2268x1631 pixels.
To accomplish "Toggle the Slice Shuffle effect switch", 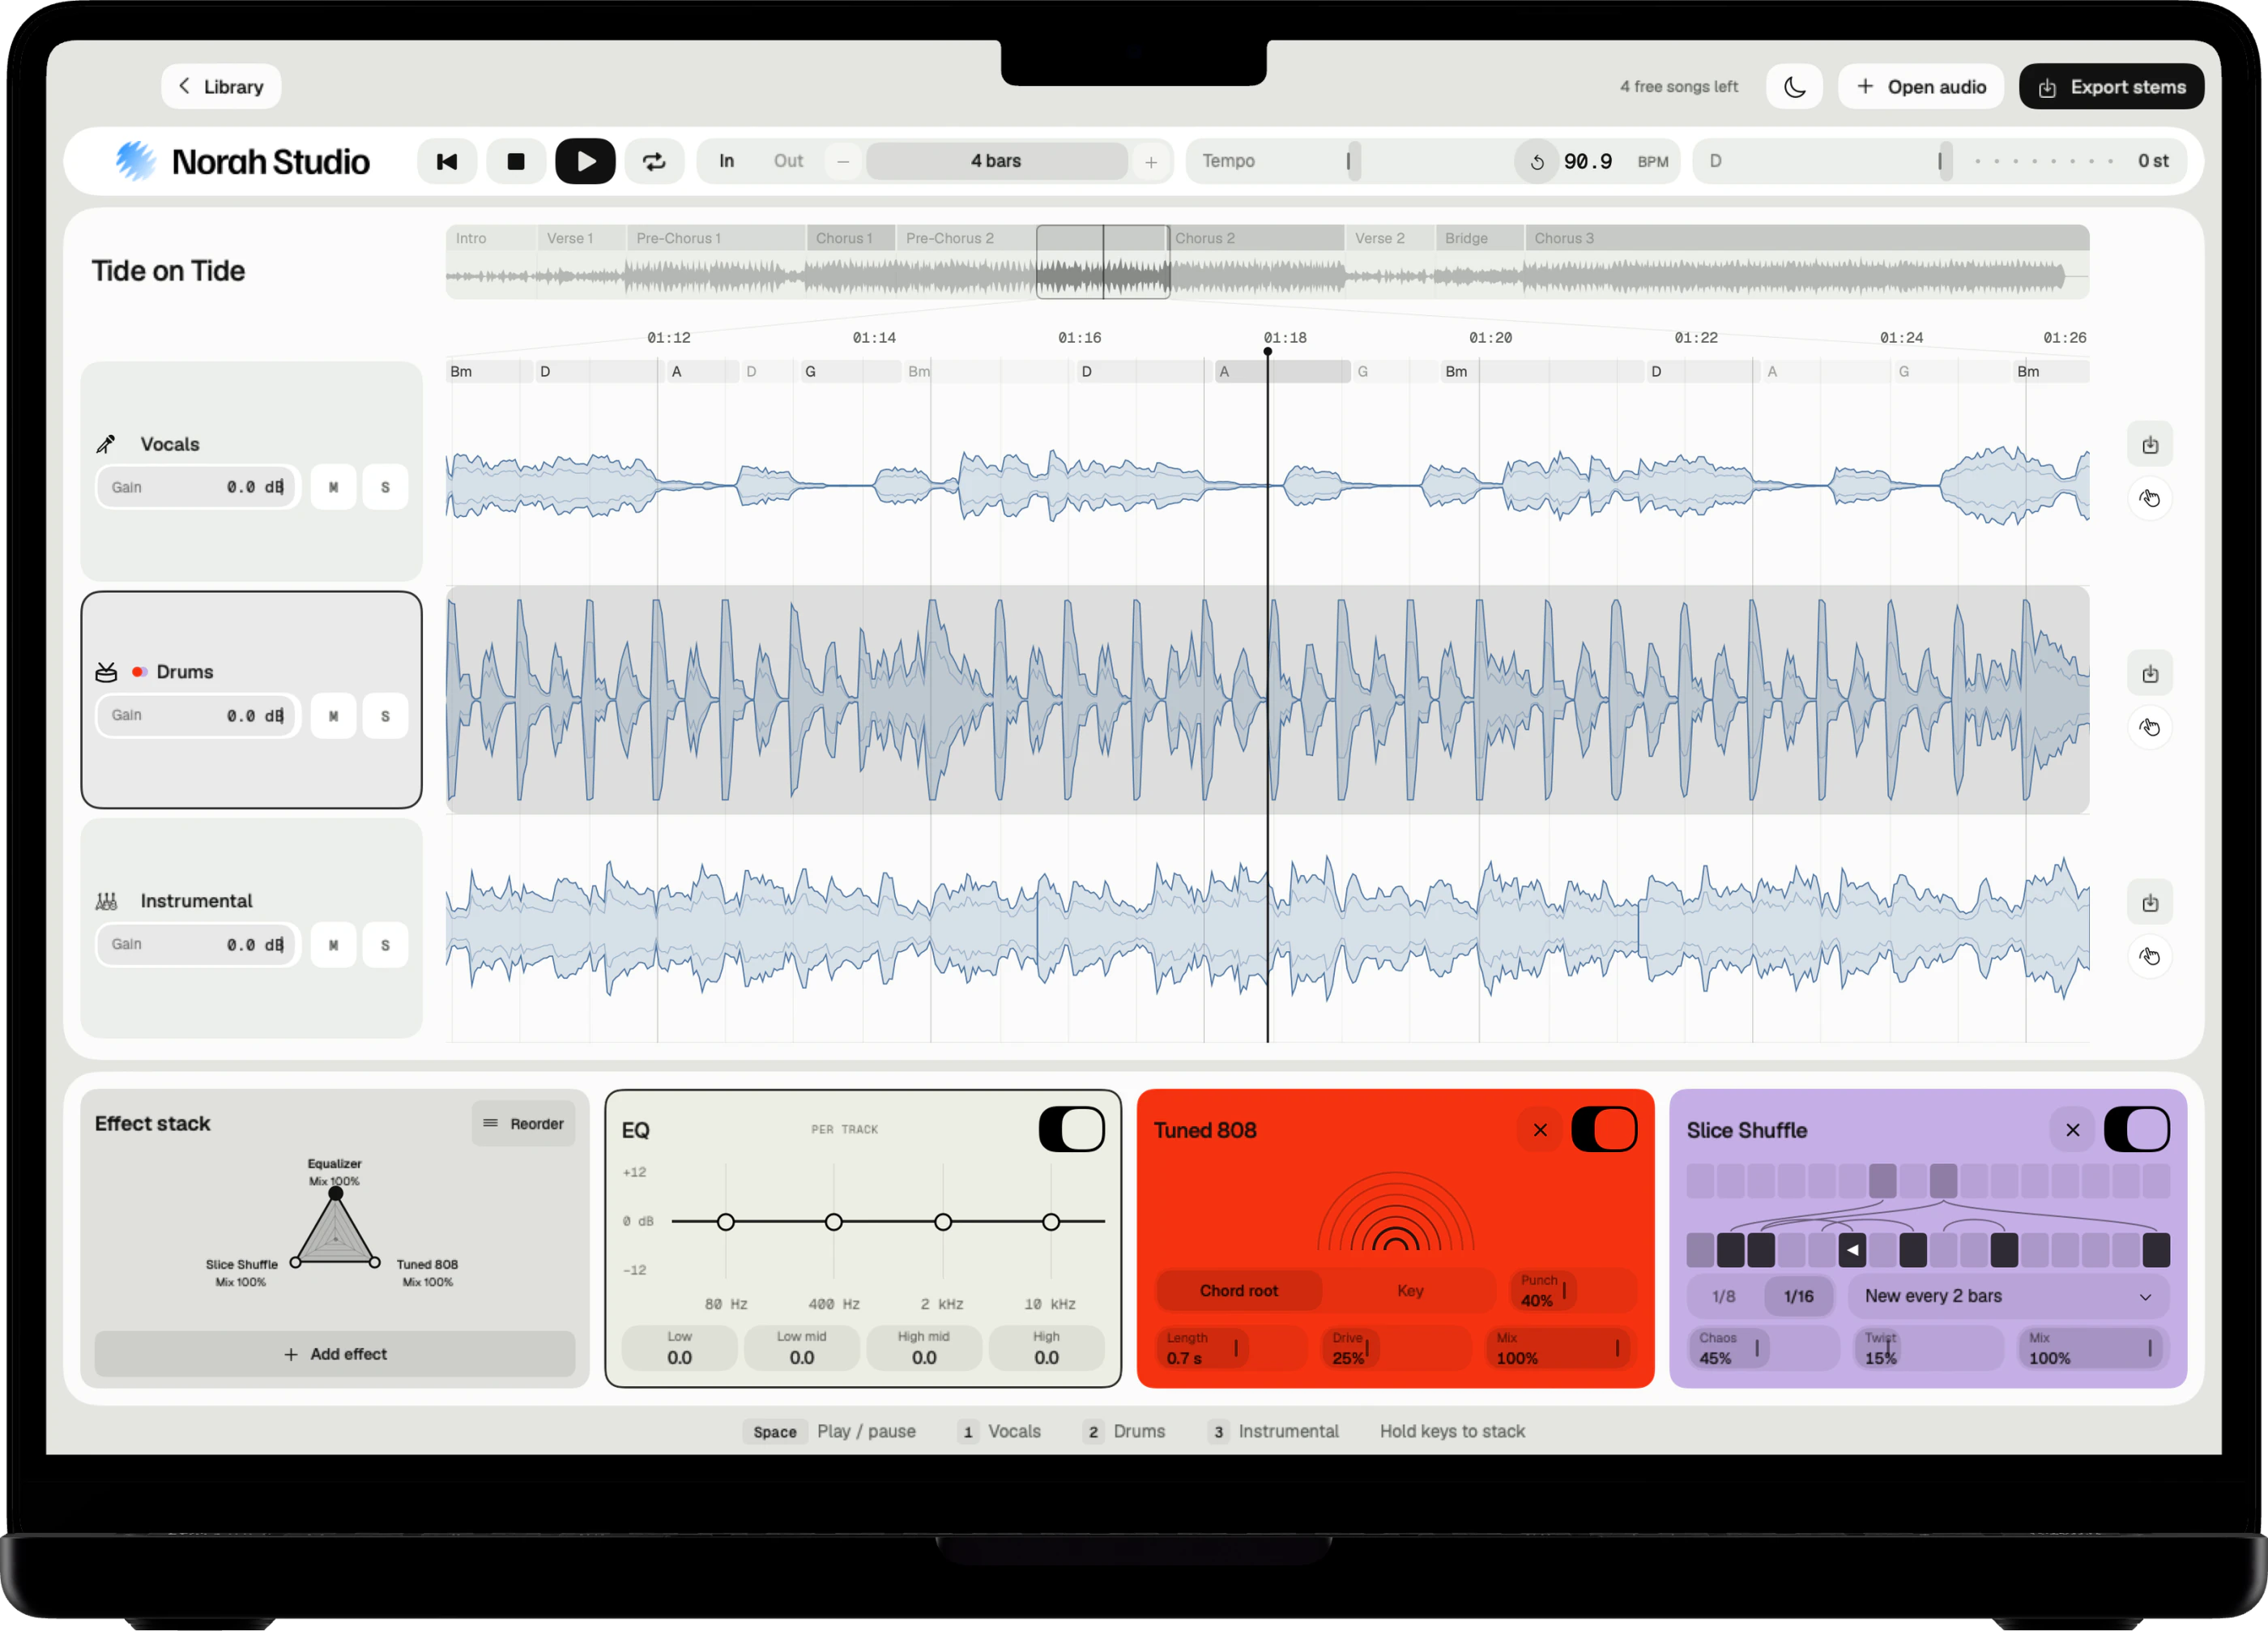I will (2137, 1130).
